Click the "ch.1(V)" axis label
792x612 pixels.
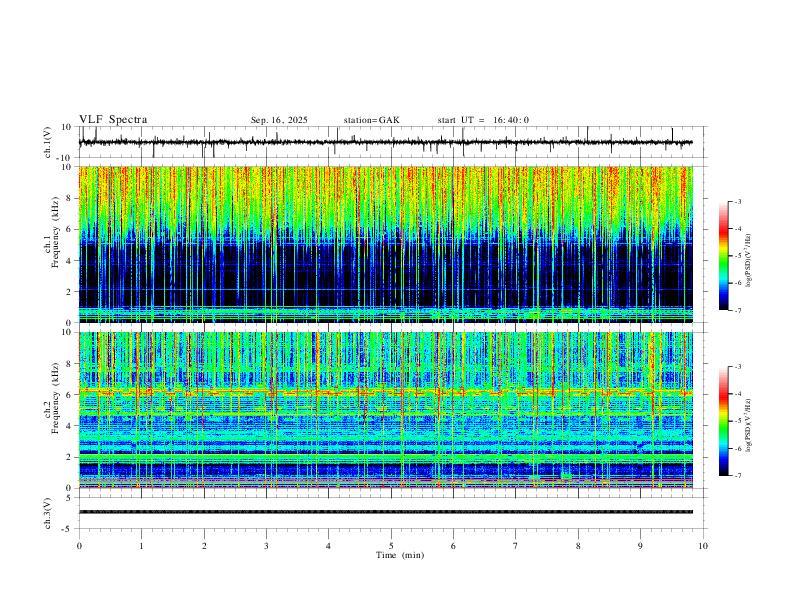48,142
